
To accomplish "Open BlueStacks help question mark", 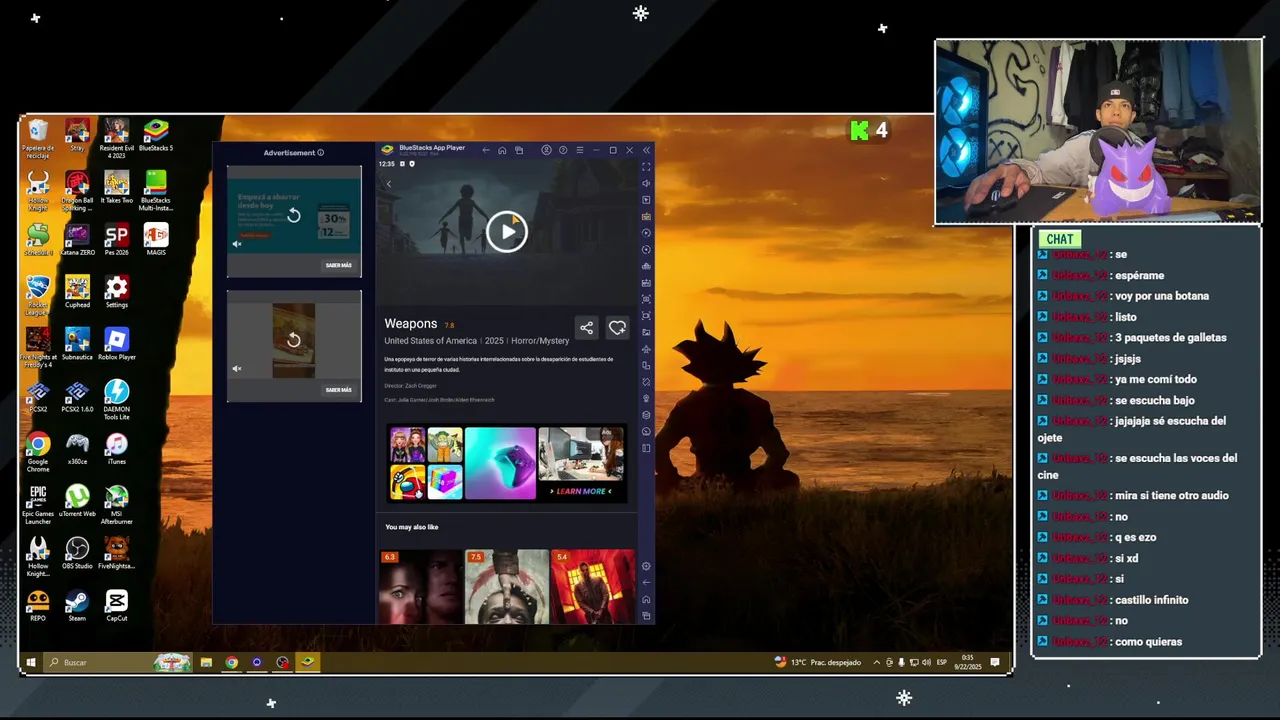I will click(x=563, y=150).
